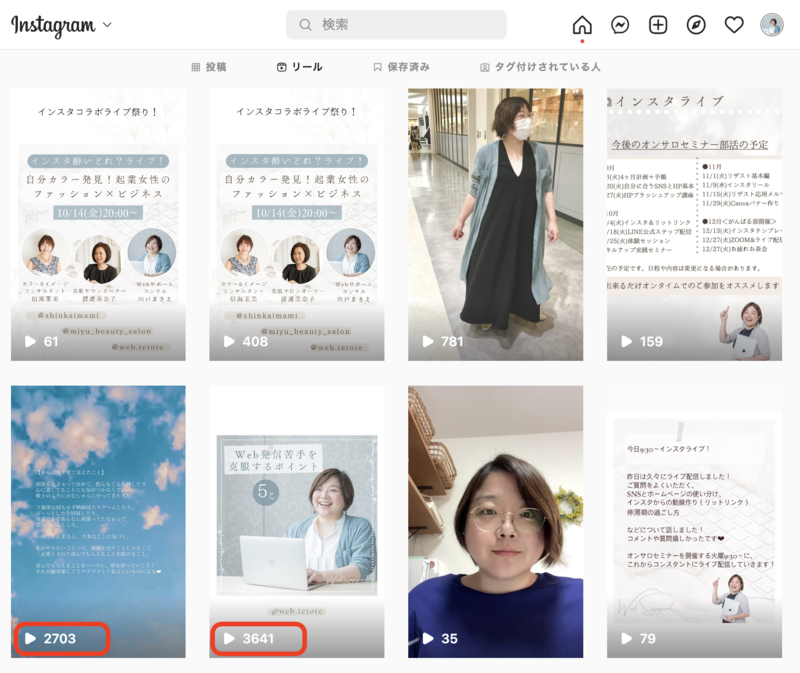Open activity notifications heart icon
This screenshot has width=800, height=673.
coord(734,24)
